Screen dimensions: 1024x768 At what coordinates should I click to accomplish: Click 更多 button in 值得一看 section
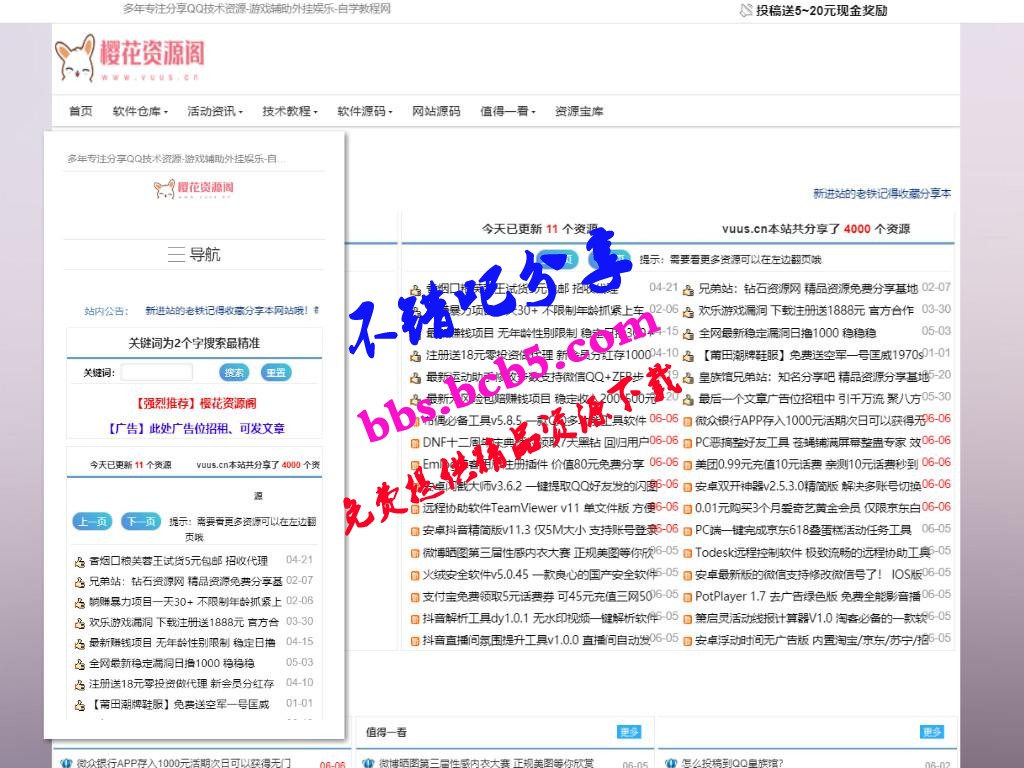(x=629, y=731)
